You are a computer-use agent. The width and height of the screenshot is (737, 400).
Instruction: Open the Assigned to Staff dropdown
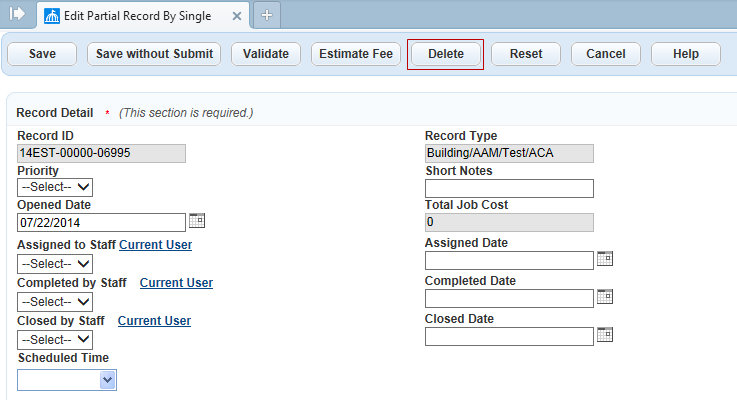pyautogui.click(x=55, y=264)
